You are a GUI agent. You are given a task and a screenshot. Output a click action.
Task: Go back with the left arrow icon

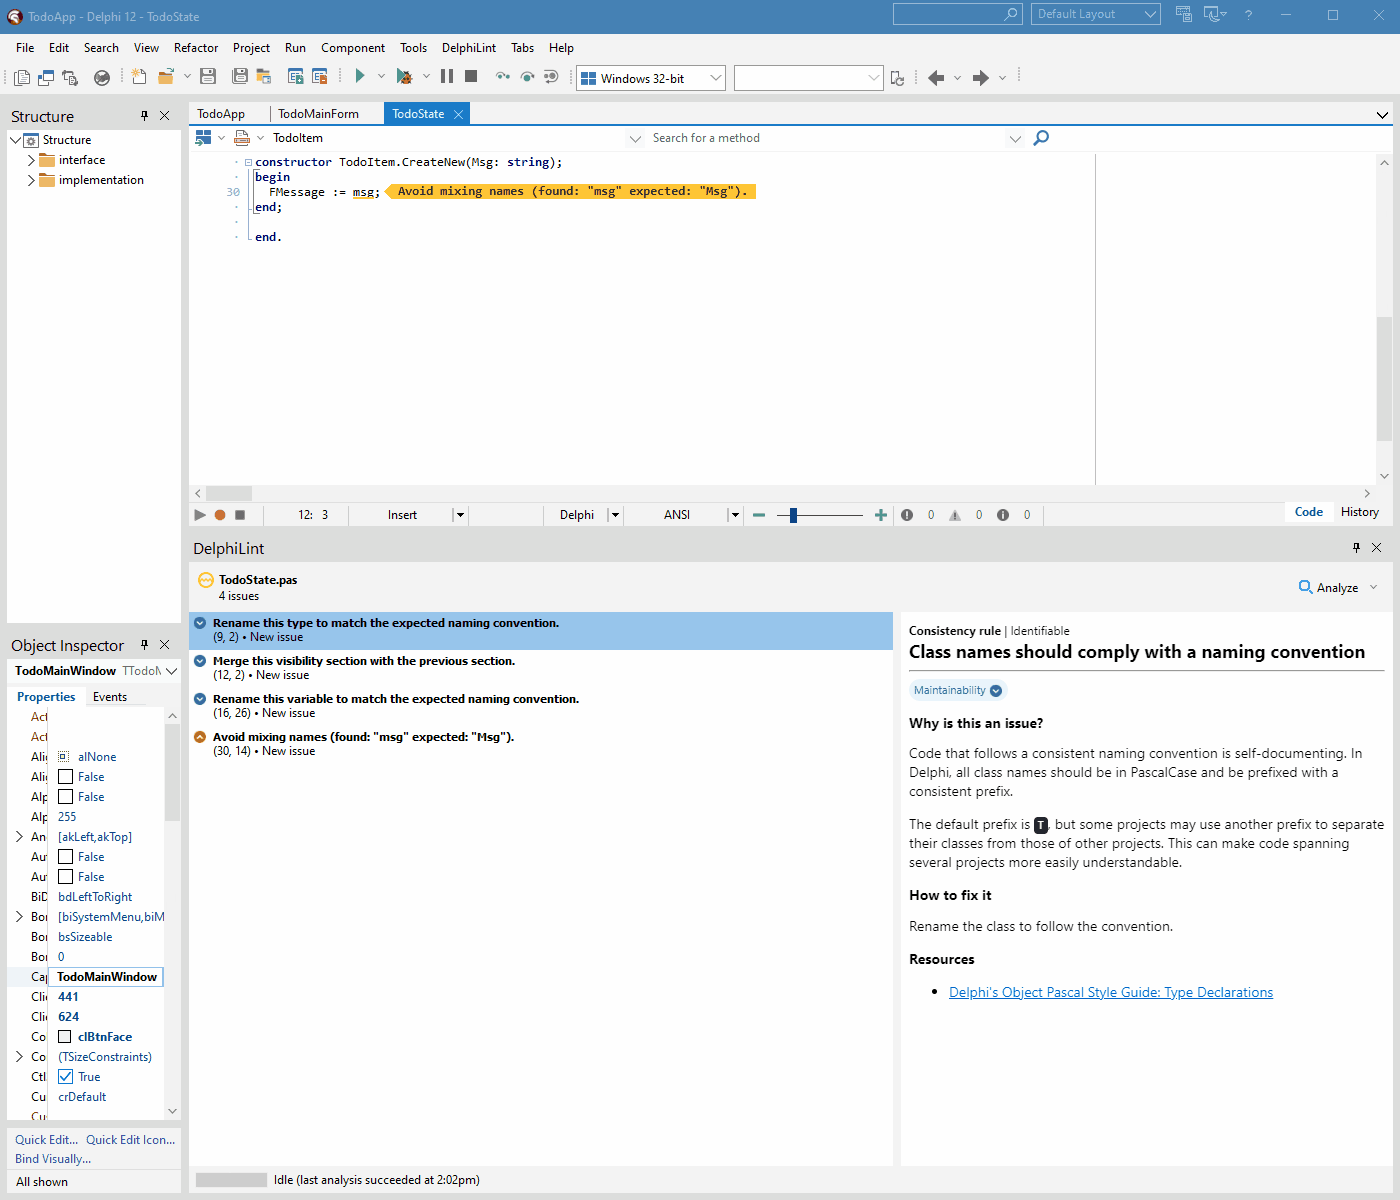pos(936,78)
